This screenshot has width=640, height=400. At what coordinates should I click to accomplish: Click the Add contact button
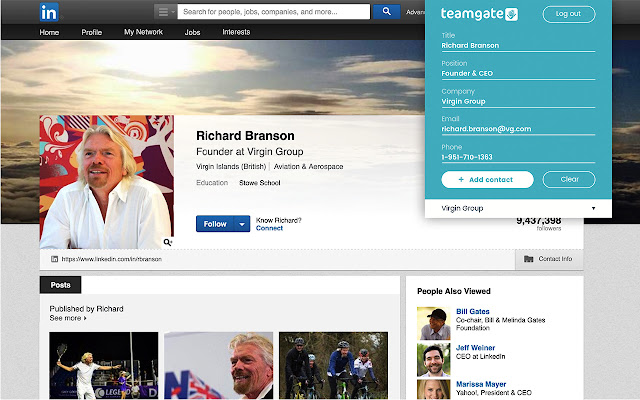tap(487, 180)
